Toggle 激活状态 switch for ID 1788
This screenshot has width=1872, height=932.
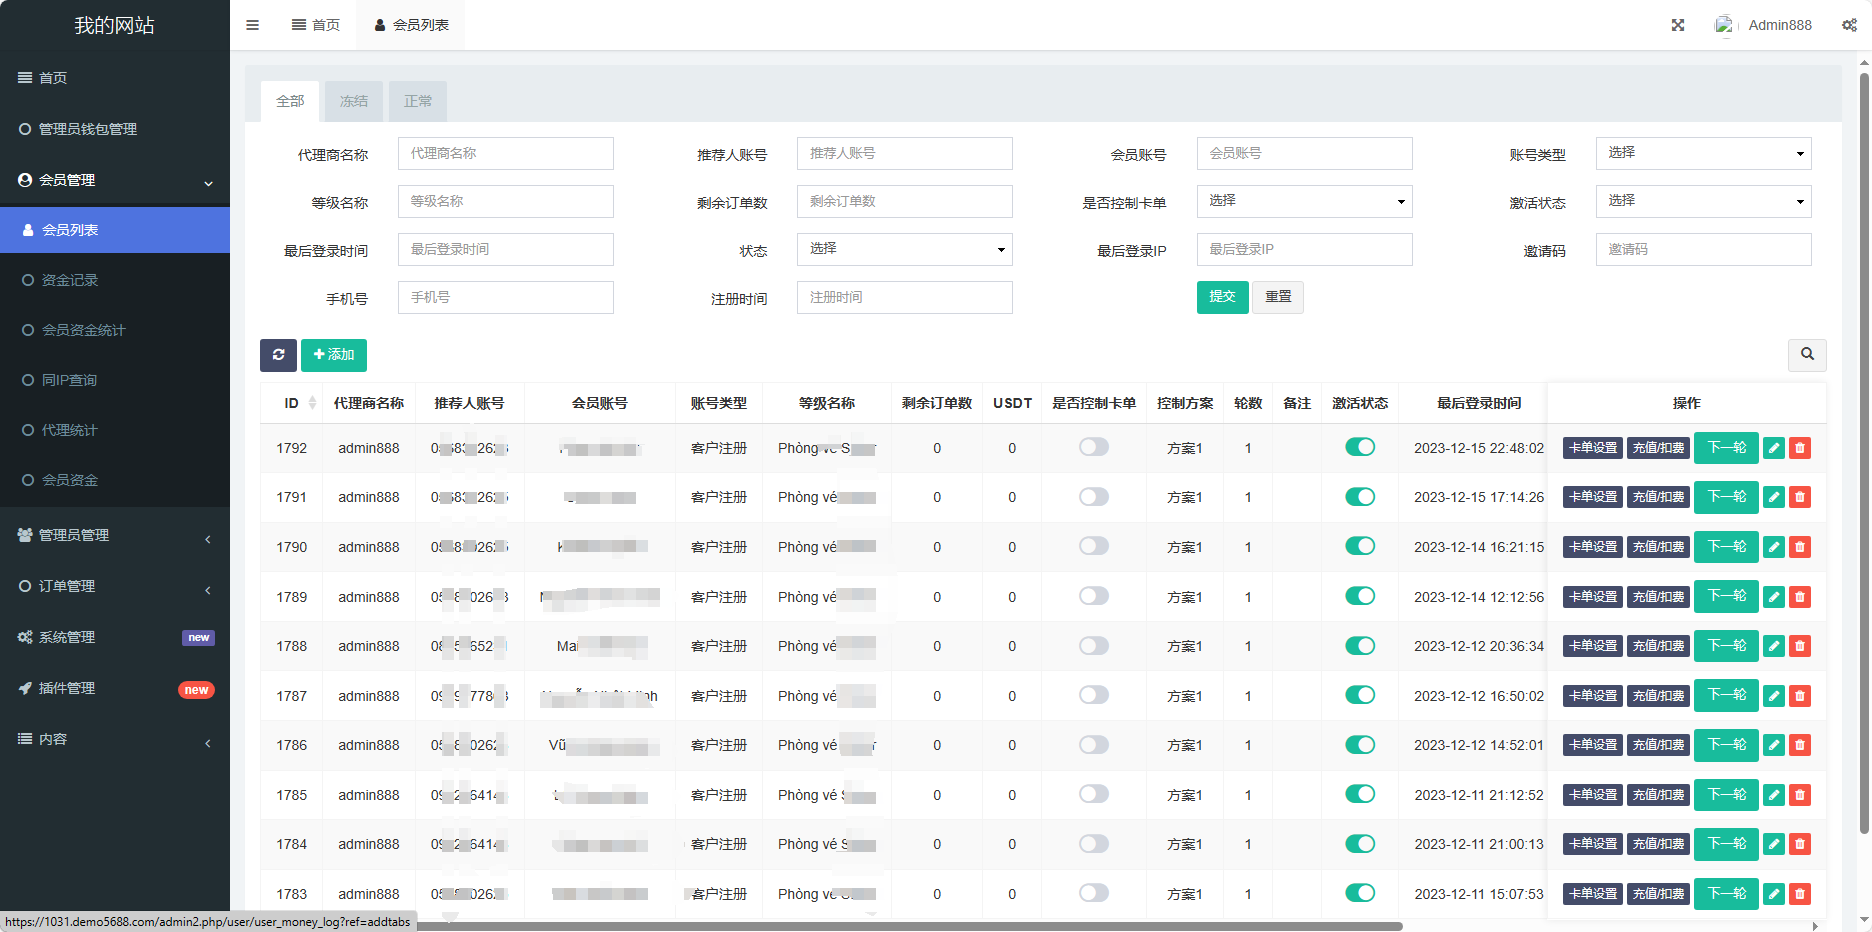pos(1360,646)
